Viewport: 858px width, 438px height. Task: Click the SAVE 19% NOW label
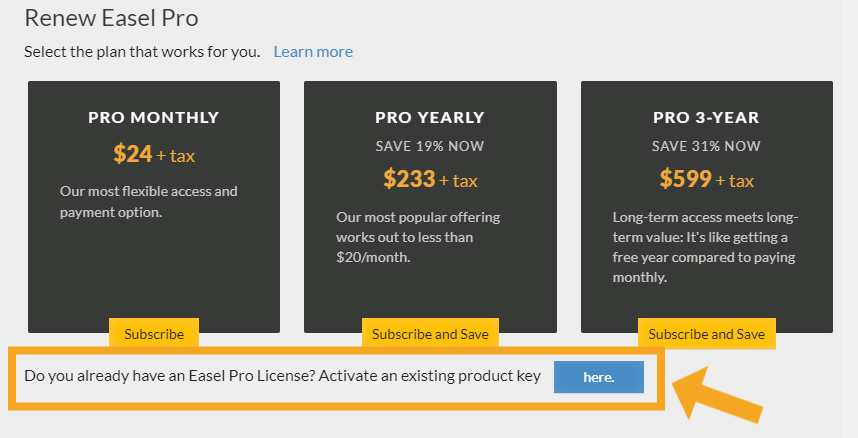tap(430, 146)
